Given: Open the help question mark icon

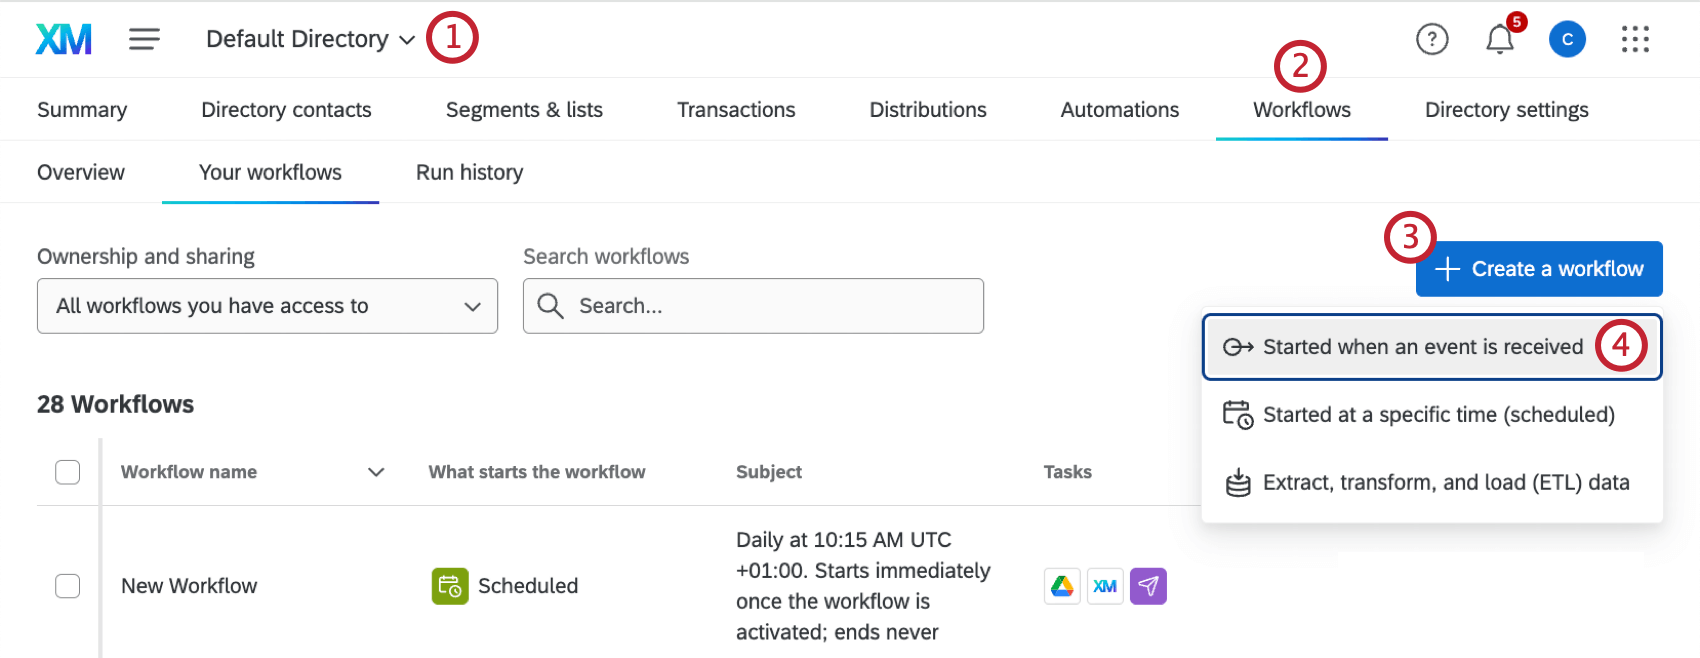Looking at the screenshot, I should (x=1432, y=39).
